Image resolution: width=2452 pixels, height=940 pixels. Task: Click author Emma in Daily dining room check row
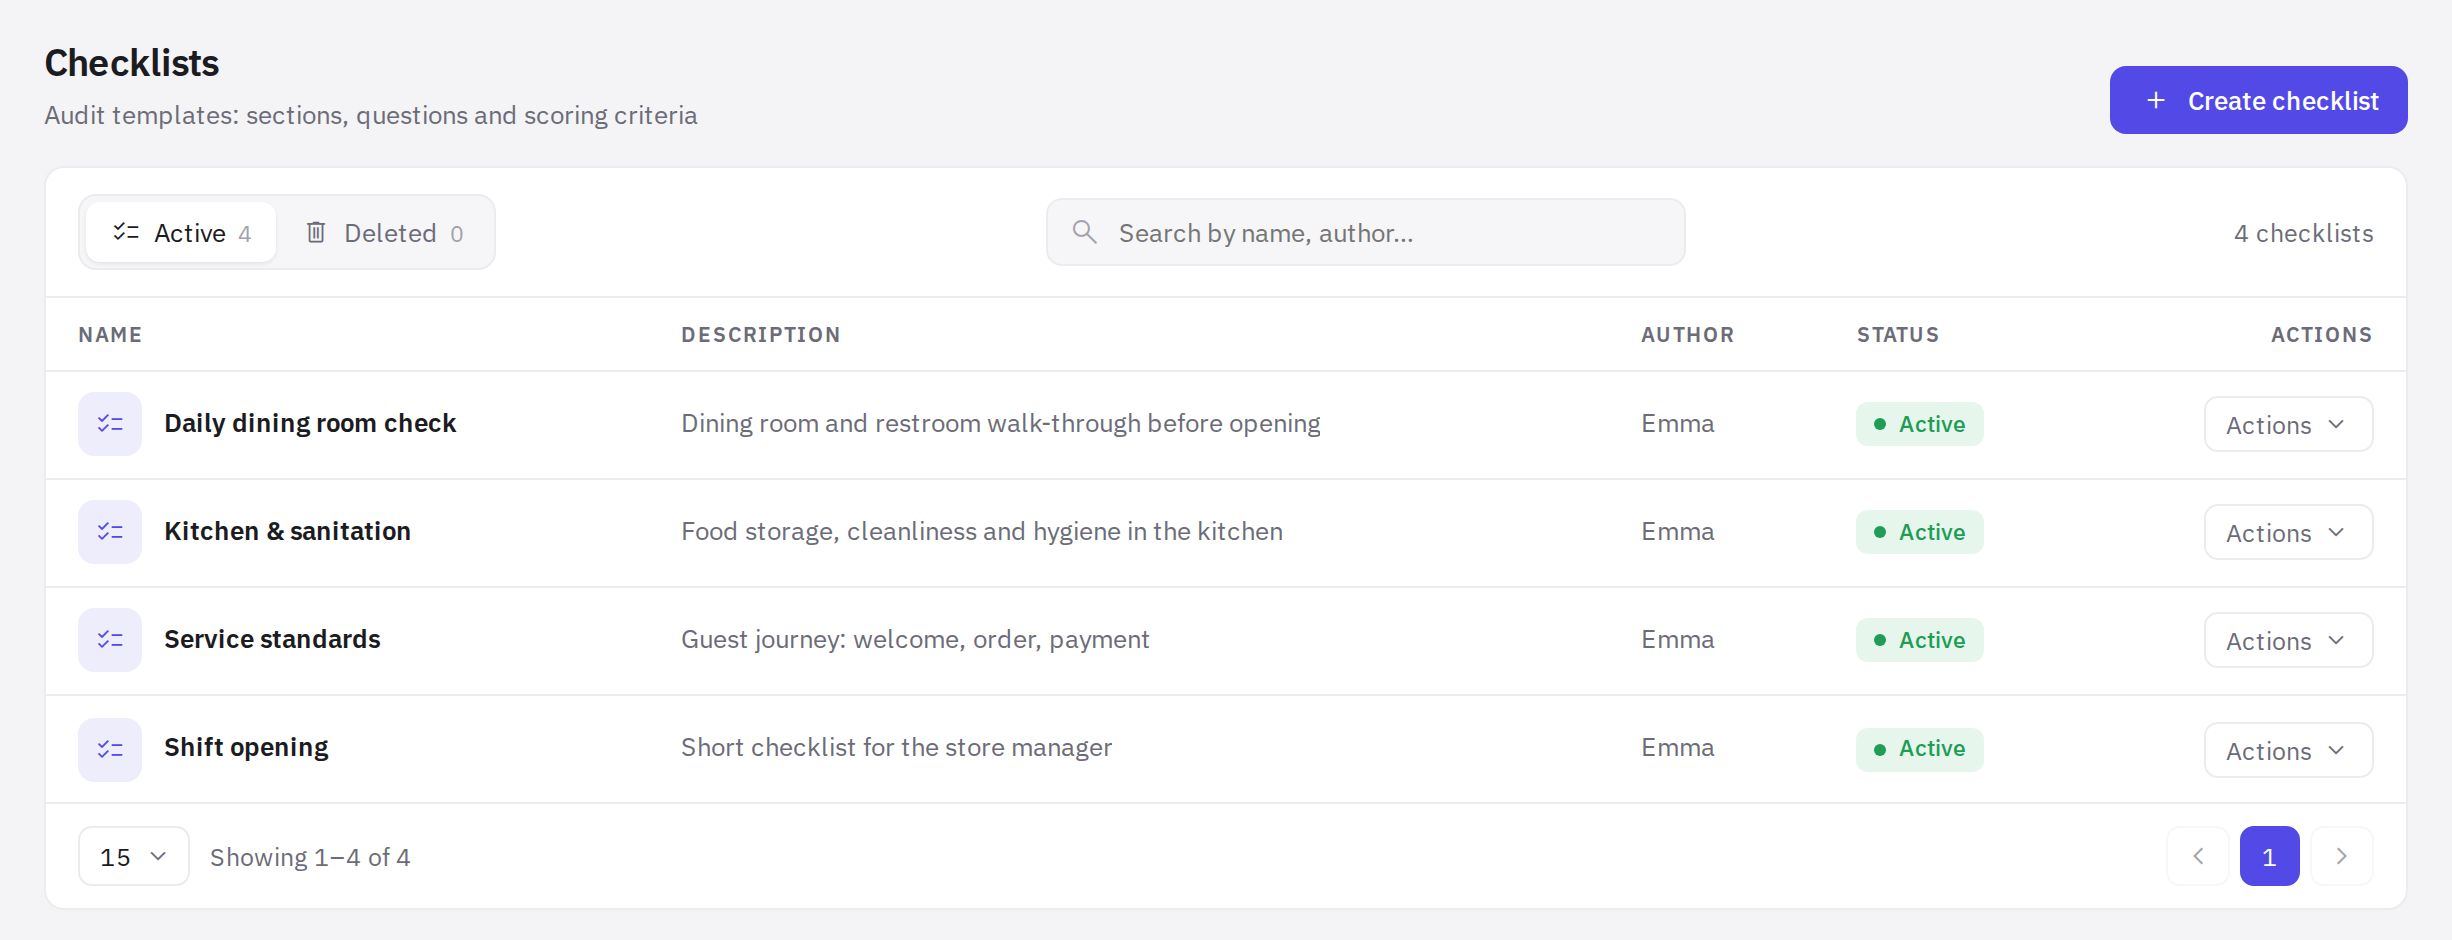click(1677, 423)
